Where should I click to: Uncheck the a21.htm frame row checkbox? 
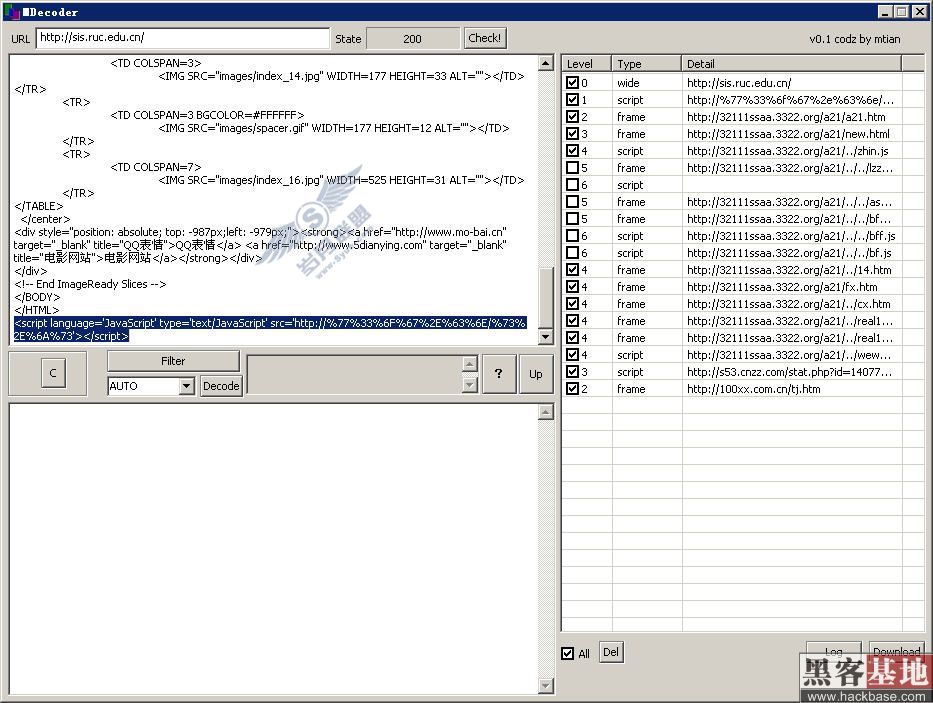click(x=572, y=117)
